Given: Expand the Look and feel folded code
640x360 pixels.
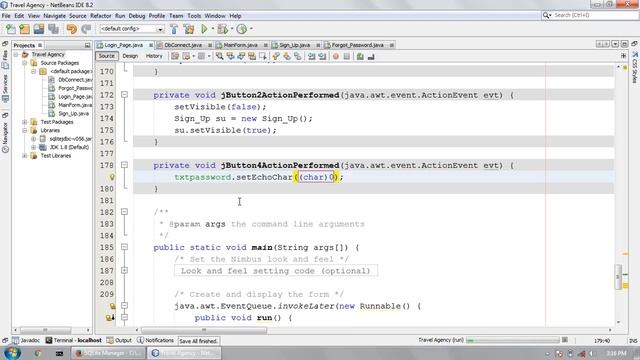Looking at the screenshot, I should (124, 270).
